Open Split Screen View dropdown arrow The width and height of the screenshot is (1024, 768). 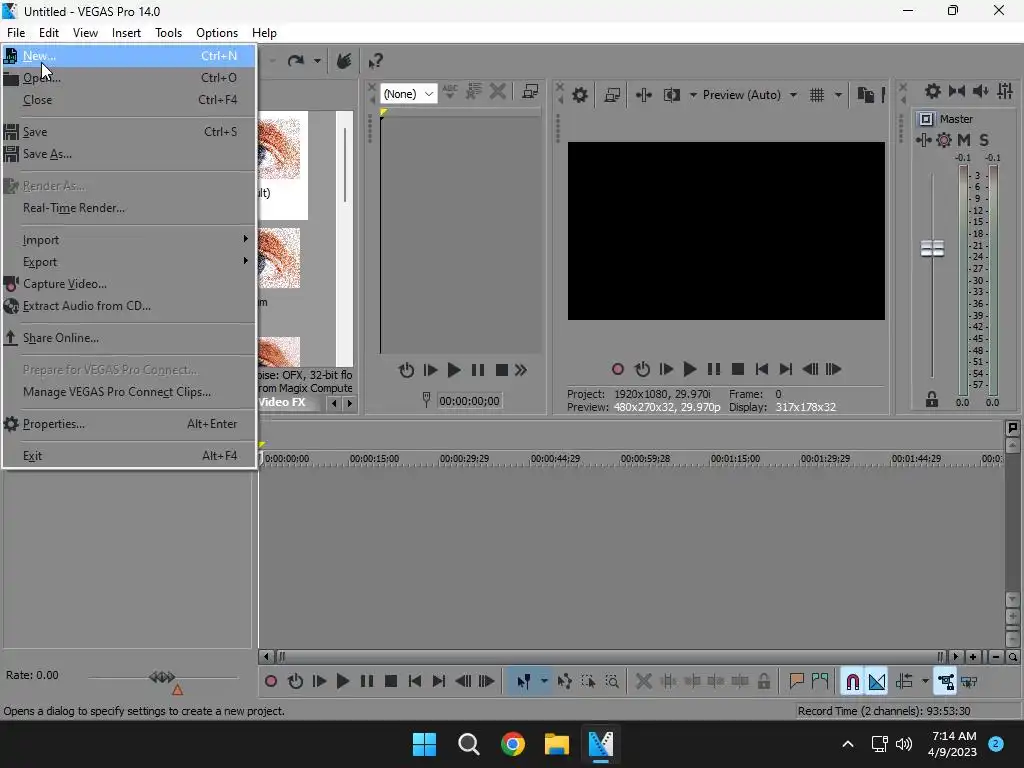[x=693, y=95]
